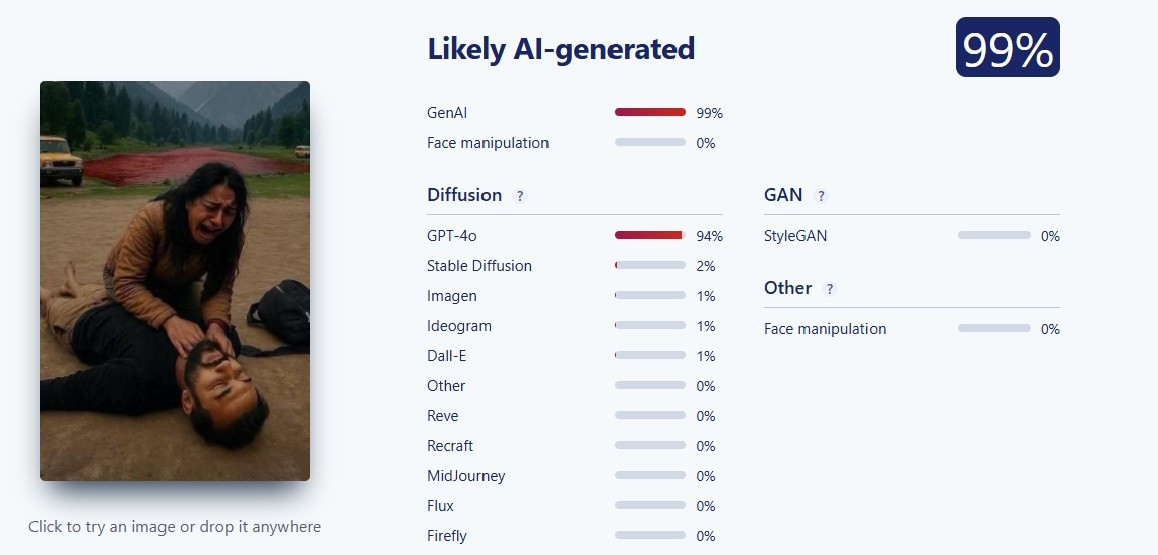
Task: Select the Ideogram entry
Action: pyautogui.click(x=459, y=325)
